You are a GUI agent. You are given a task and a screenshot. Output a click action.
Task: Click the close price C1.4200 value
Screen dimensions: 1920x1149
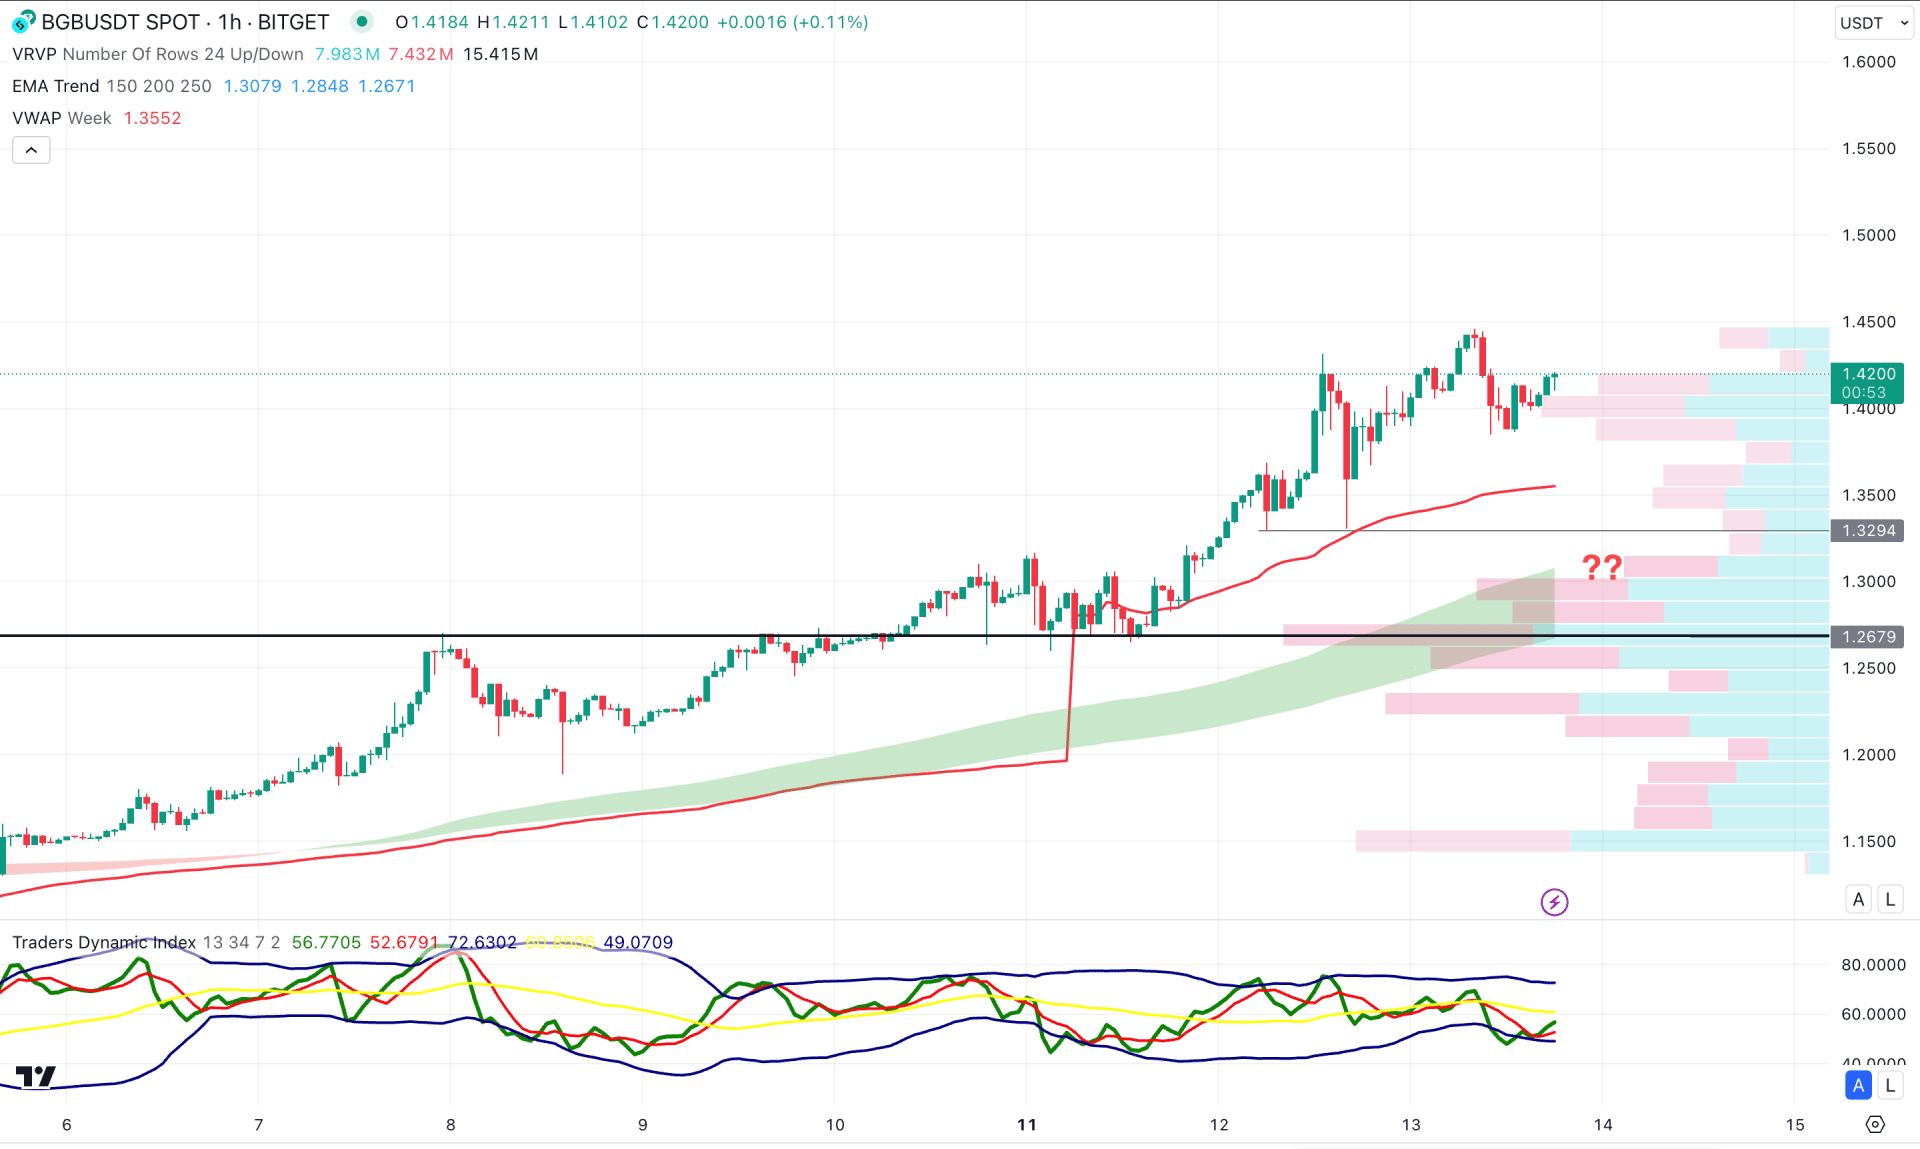click(673, 22)
